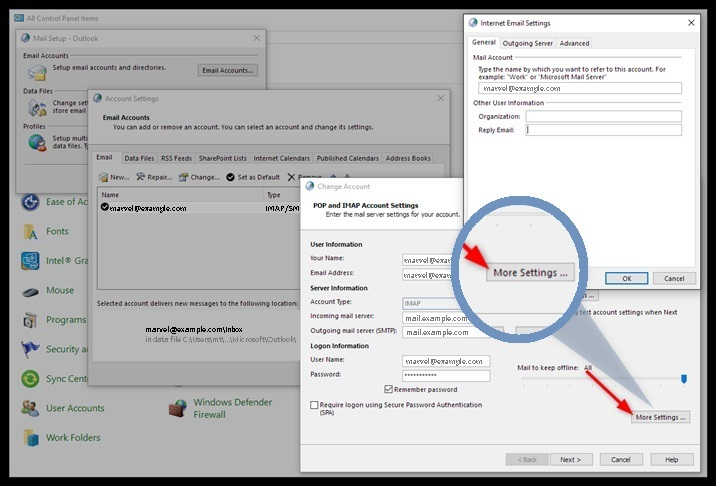
Task: Open Fonts icon in Control Panel
Action: click(30, 232)
